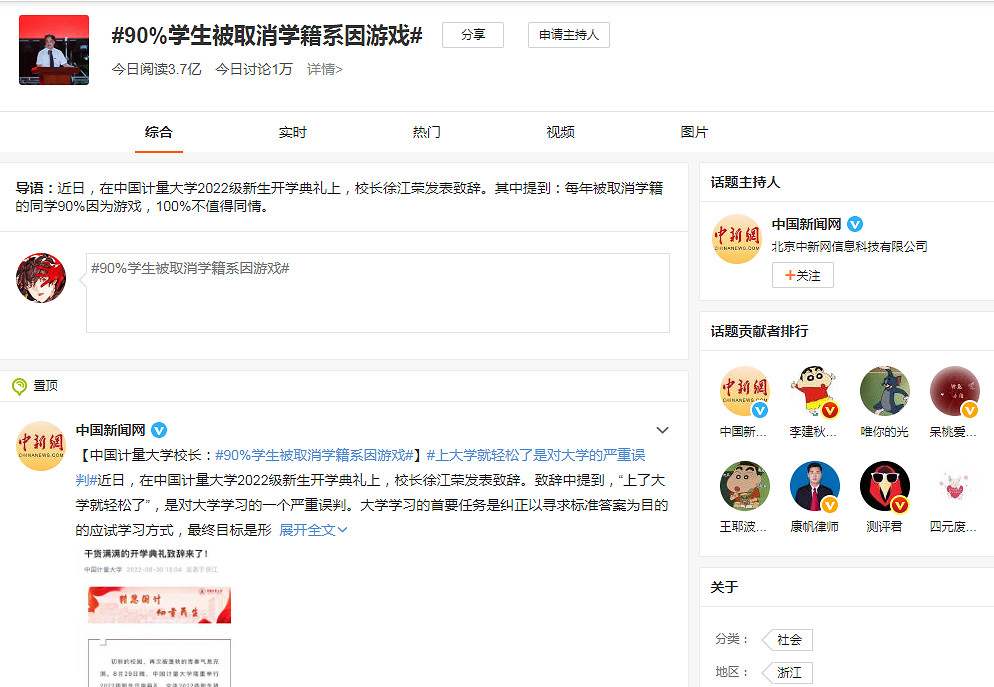Open contributor 呆桃爱's avatar

pos(954,391)
